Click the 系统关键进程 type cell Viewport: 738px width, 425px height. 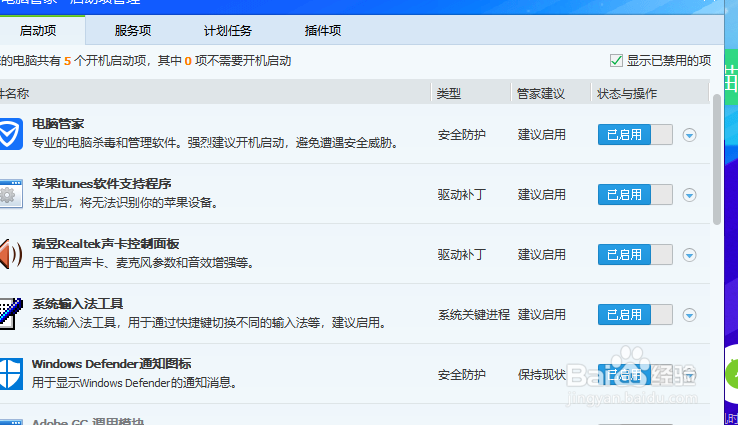coord(474,314)
